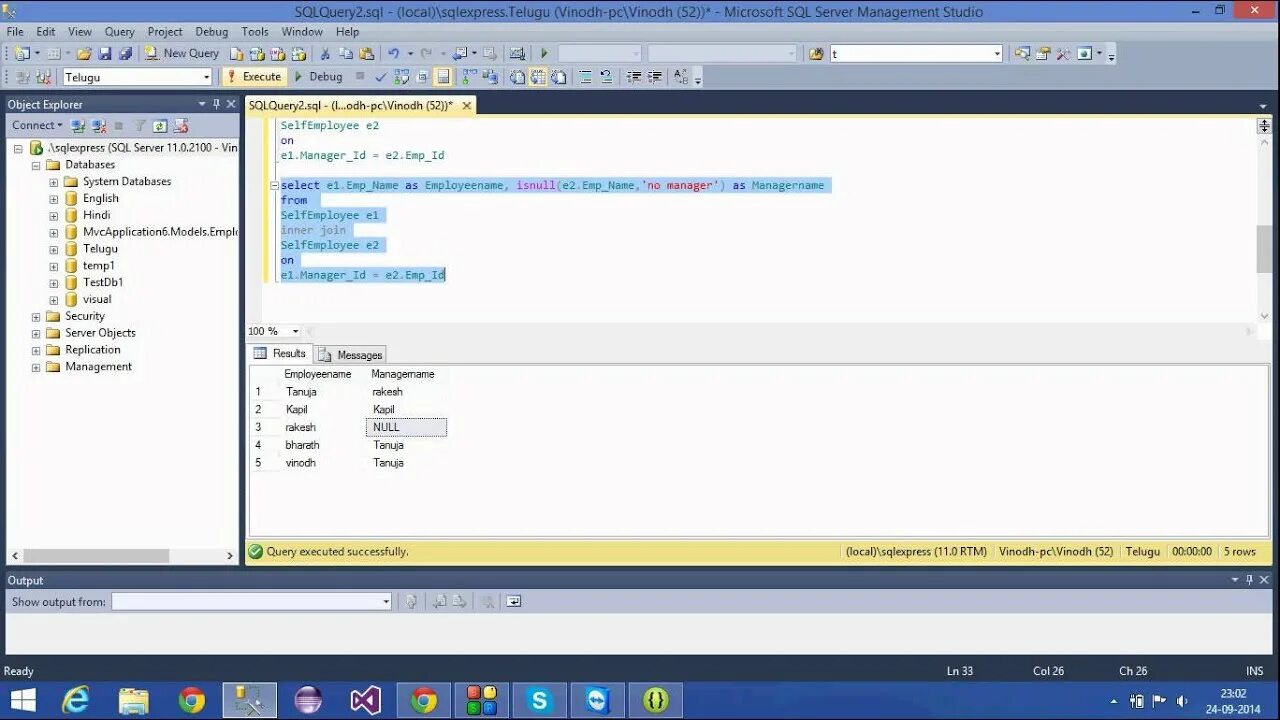1280x720 pixels.
Task: Click the Copy icon in the toolbar
Action: pos(345,53)
